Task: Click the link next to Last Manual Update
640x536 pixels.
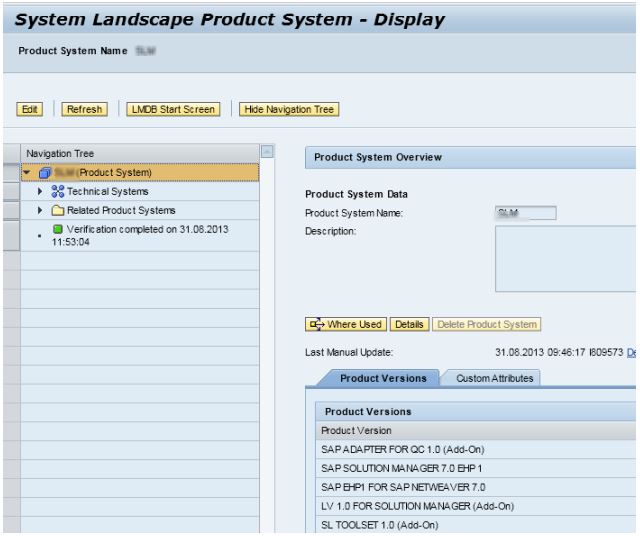Action: (x=631, y=352)
